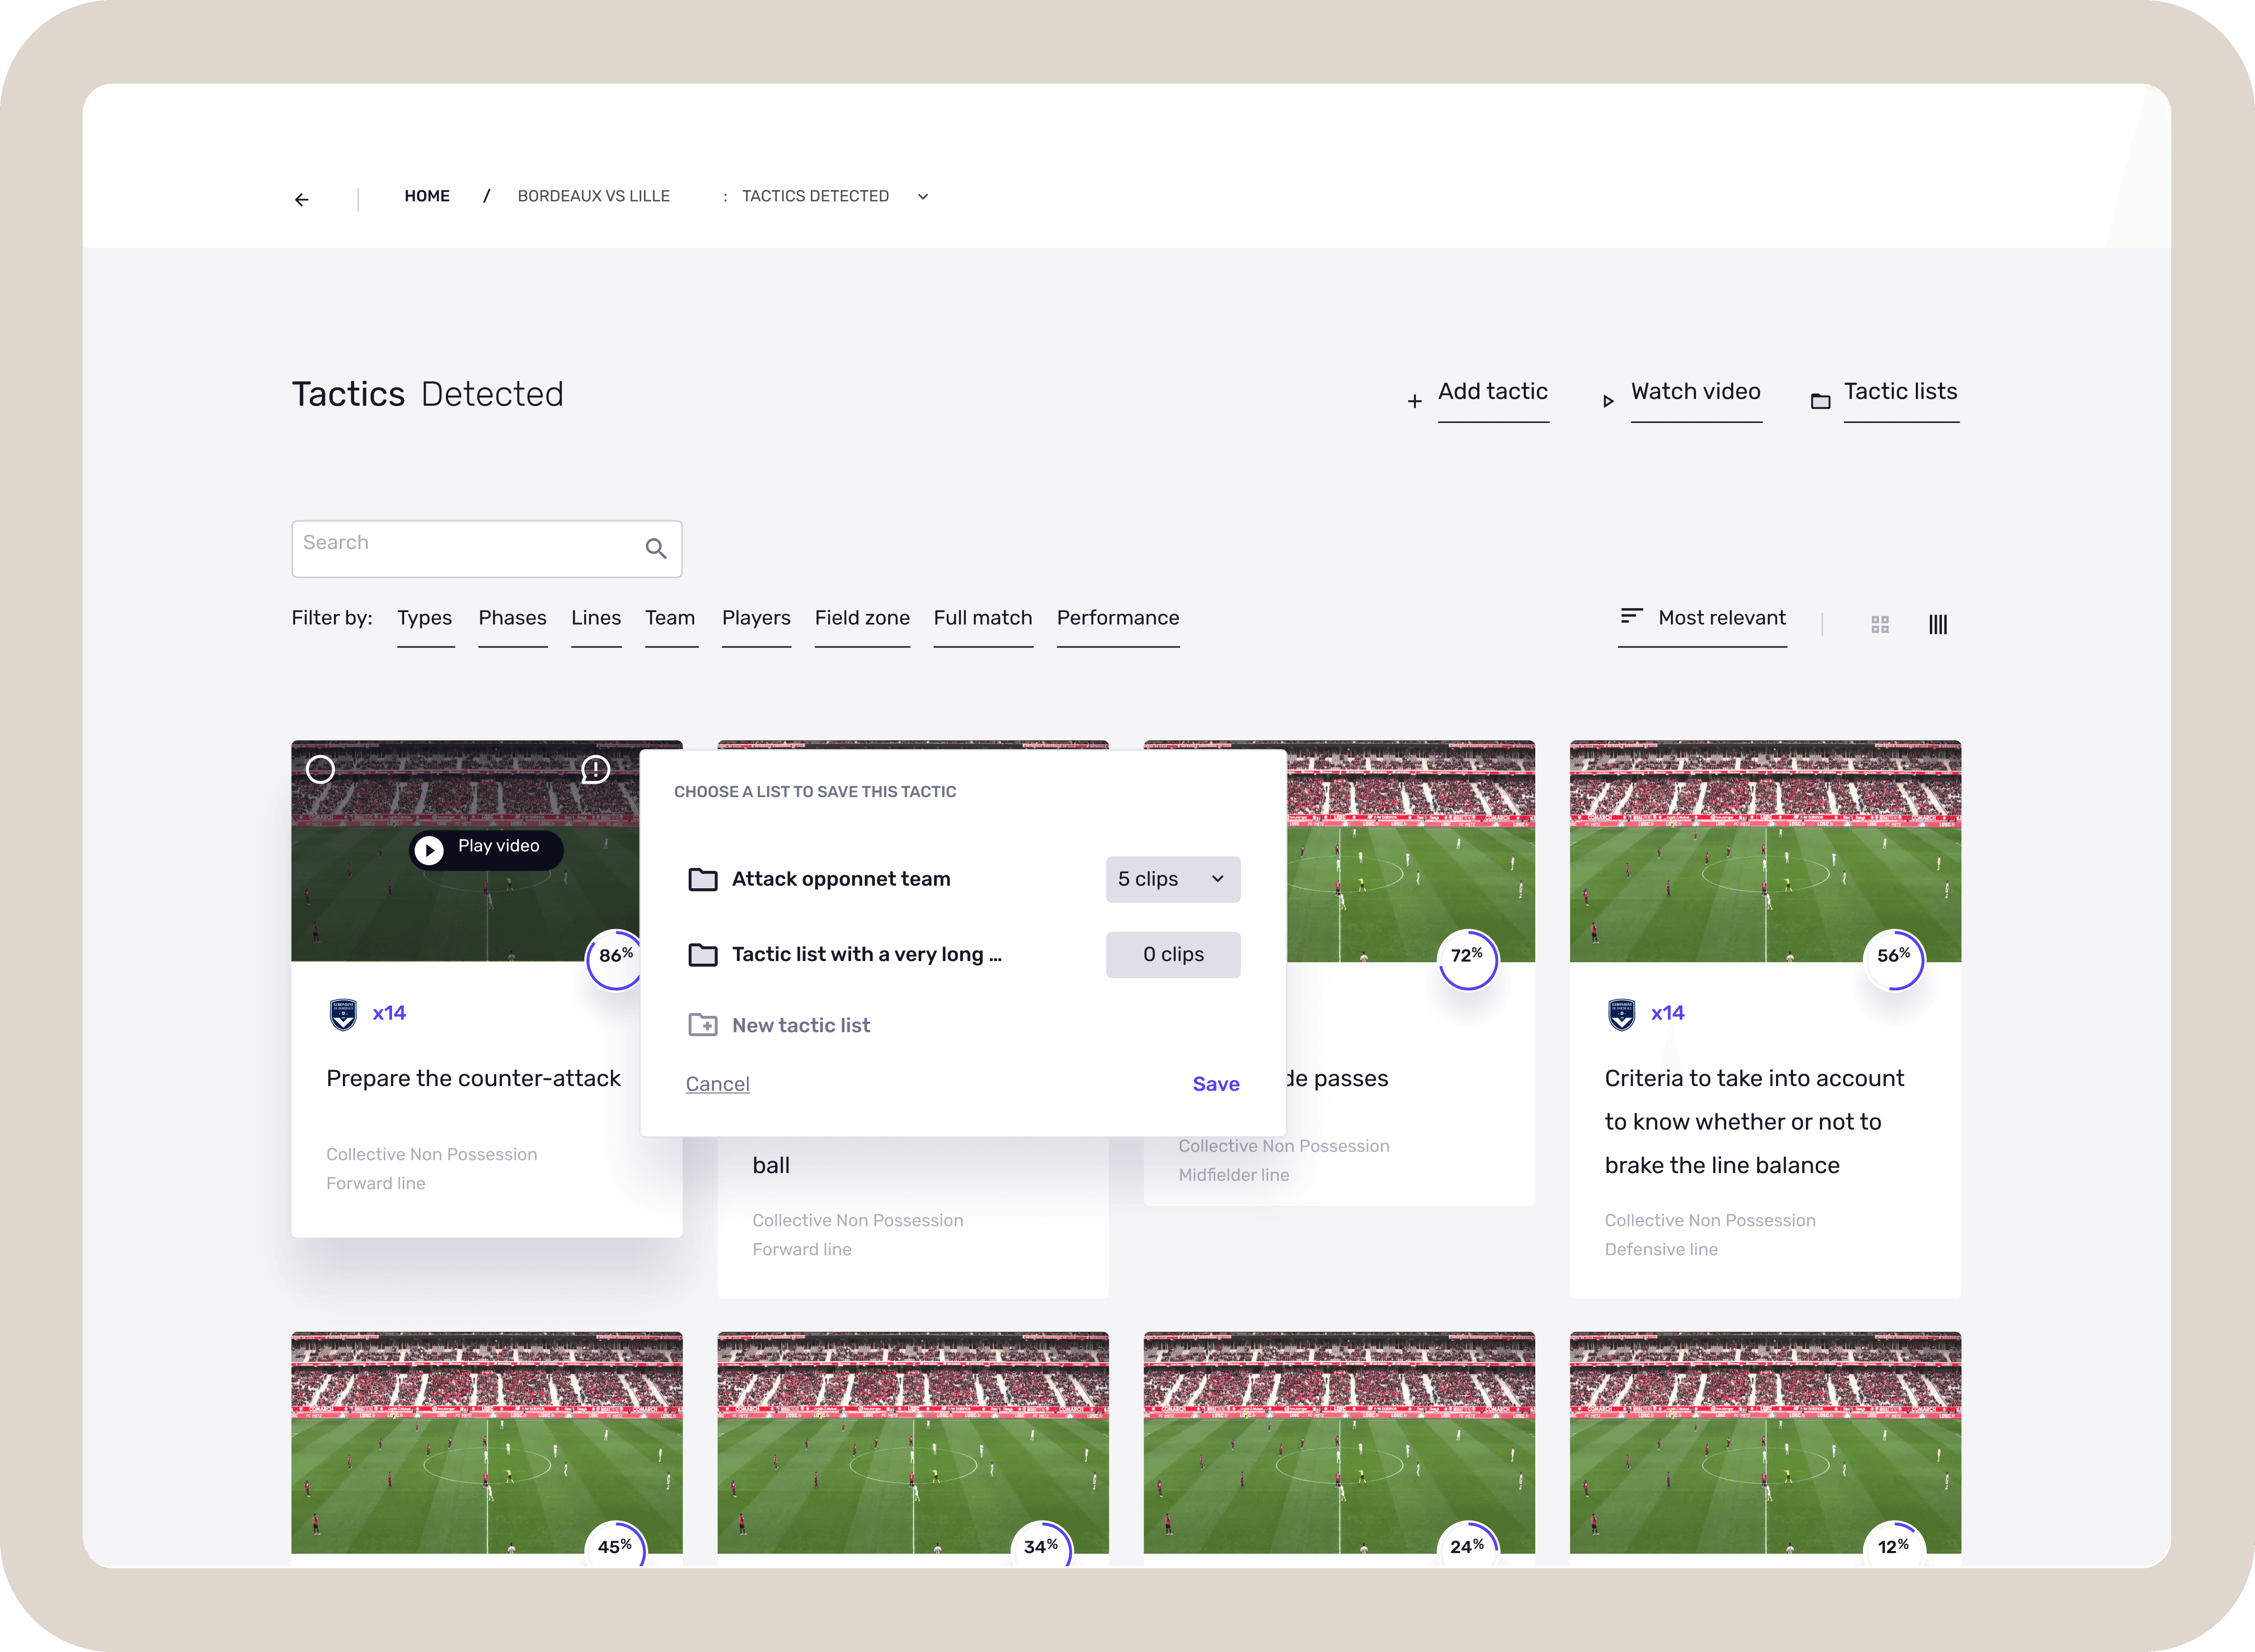Open the Types filter
The image size is (2255, 1652).
[425, 618]
